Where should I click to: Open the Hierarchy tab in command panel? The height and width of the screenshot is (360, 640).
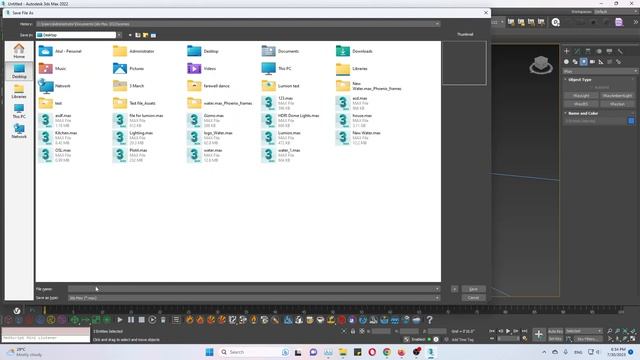[588, 51]
